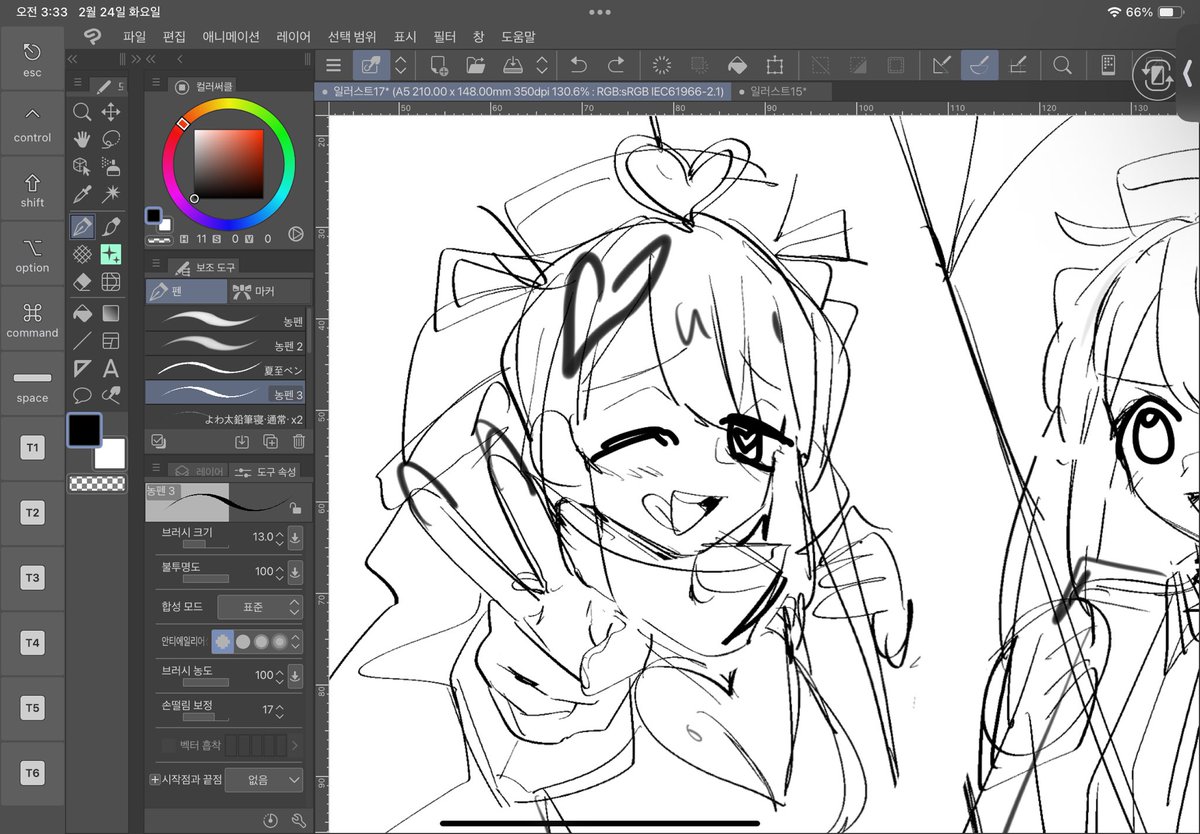Select 농펜 2 brush
This screenshot has width=1200, height=834.
point(226,343)
